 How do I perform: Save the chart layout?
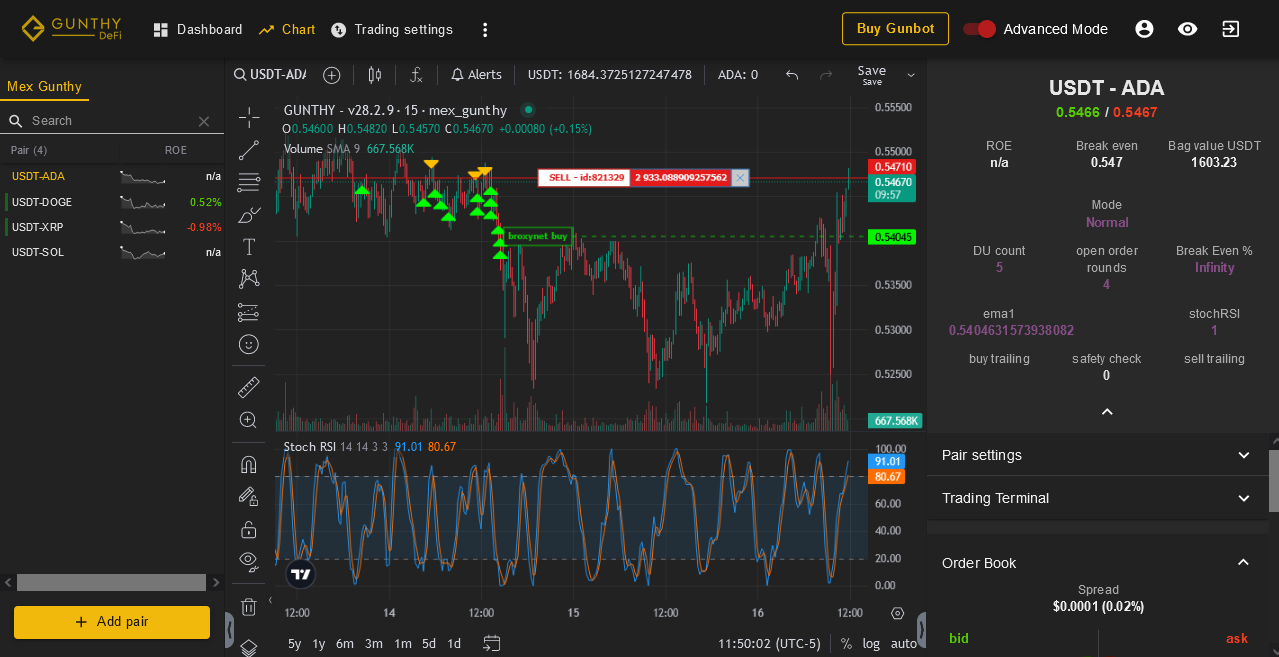coord(872,75)
